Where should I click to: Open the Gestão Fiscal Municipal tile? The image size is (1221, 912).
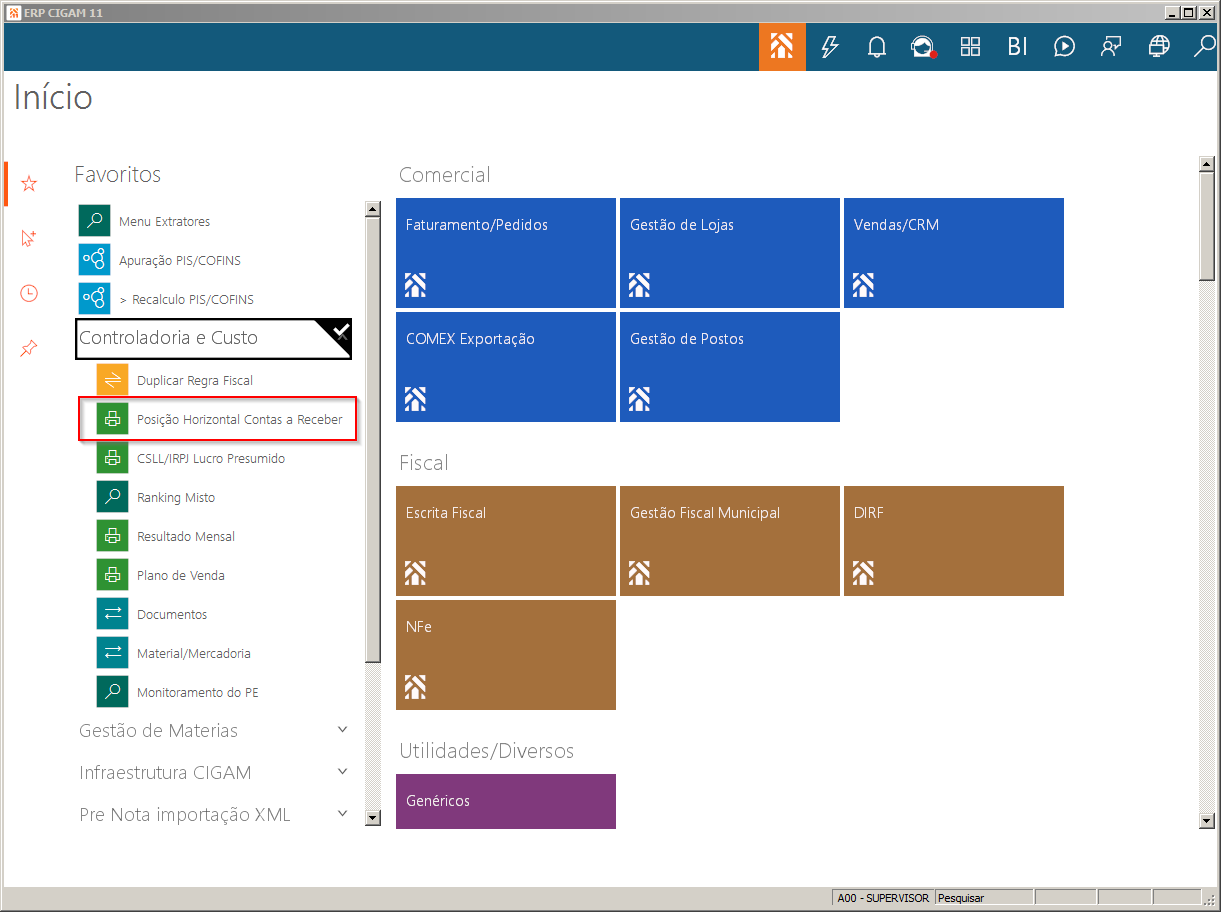pos(730,541)
